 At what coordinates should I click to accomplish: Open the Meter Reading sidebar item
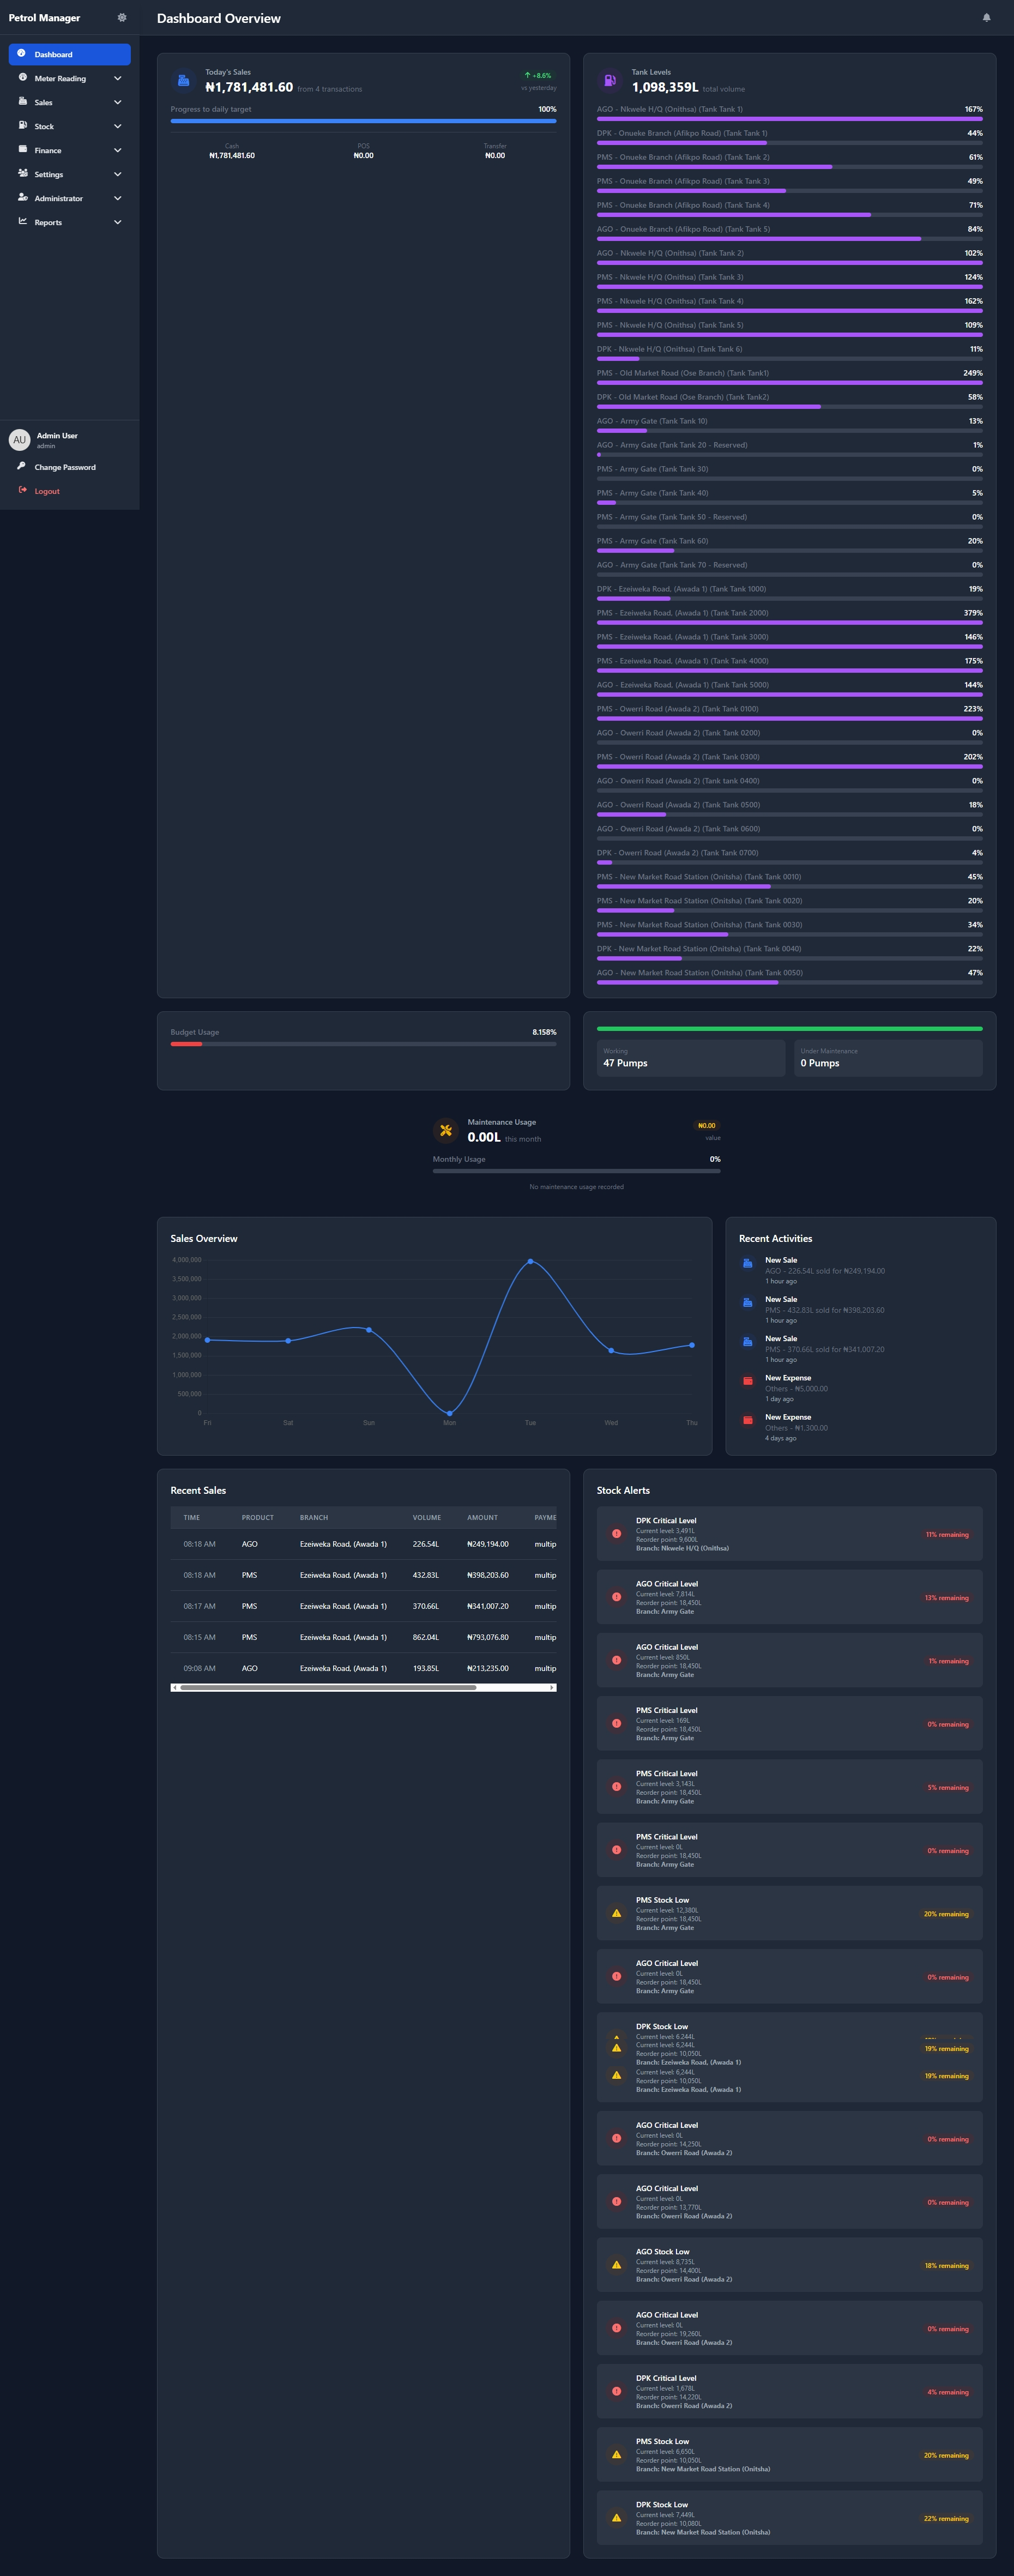click(x=69, y=78)
